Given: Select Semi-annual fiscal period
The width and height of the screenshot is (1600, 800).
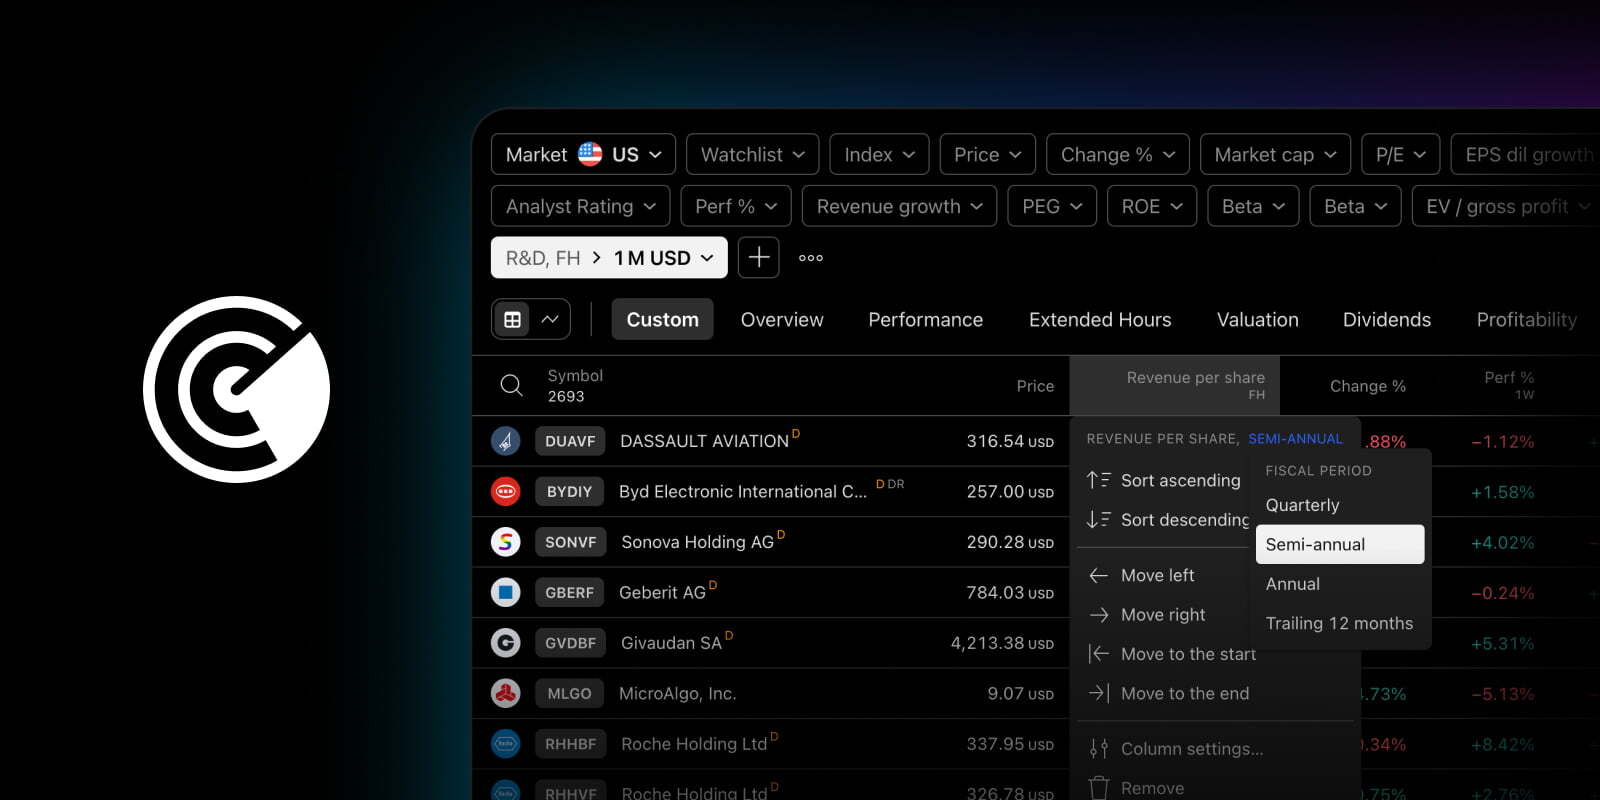Looking at the screenshot, I should pos(1340,544).
